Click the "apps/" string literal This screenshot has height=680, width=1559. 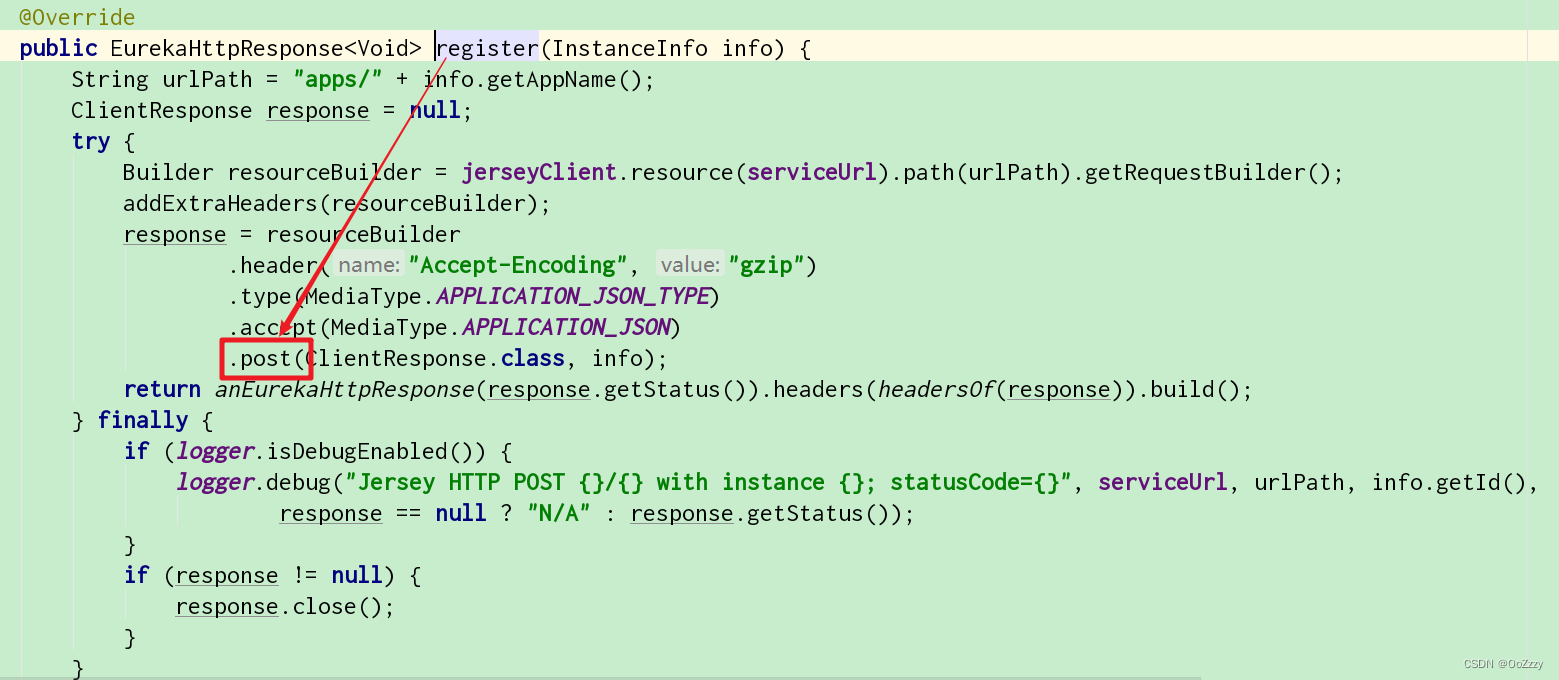(x=338, y=79)
